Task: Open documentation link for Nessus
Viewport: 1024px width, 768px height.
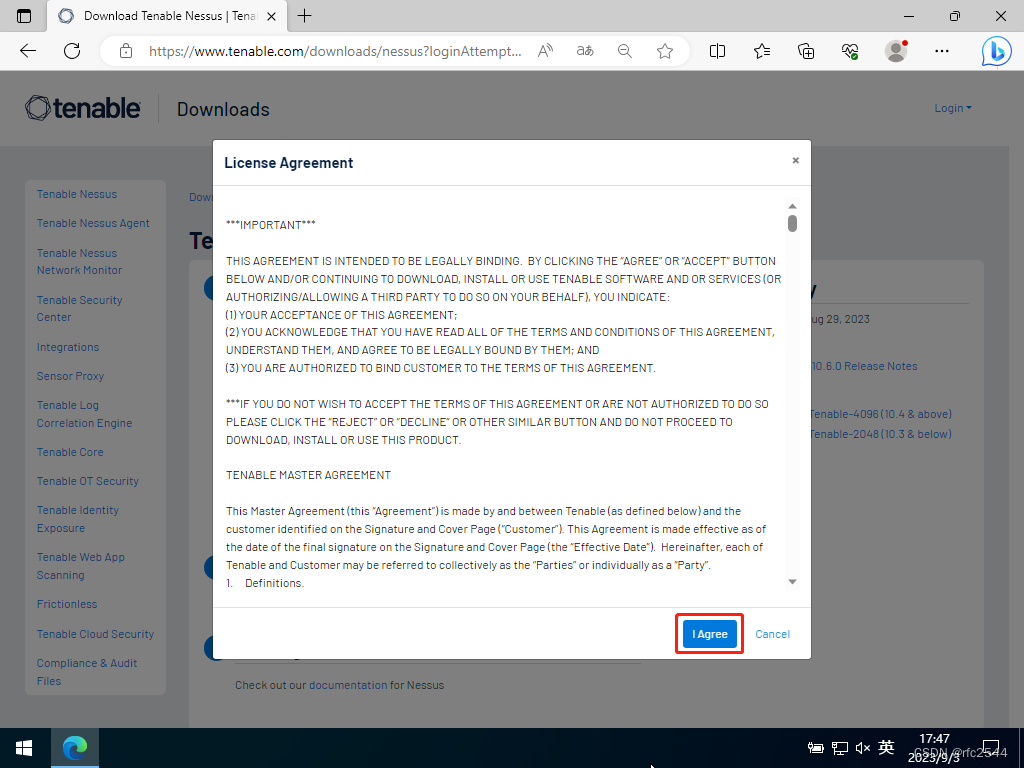Action: point(348,685)
